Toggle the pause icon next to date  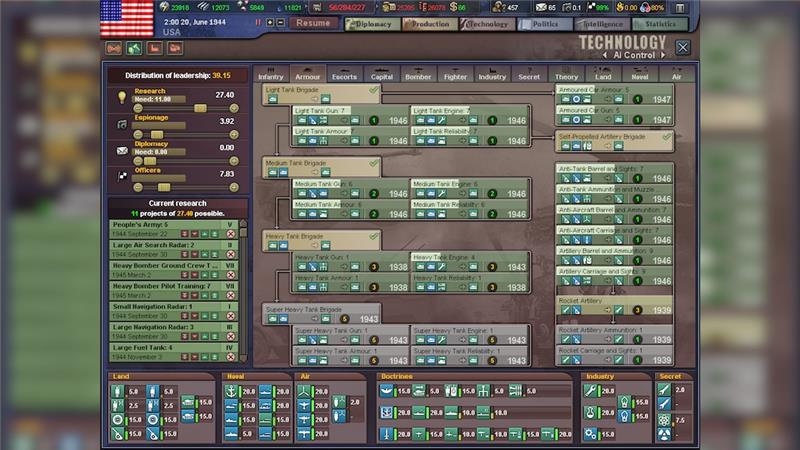258,22
